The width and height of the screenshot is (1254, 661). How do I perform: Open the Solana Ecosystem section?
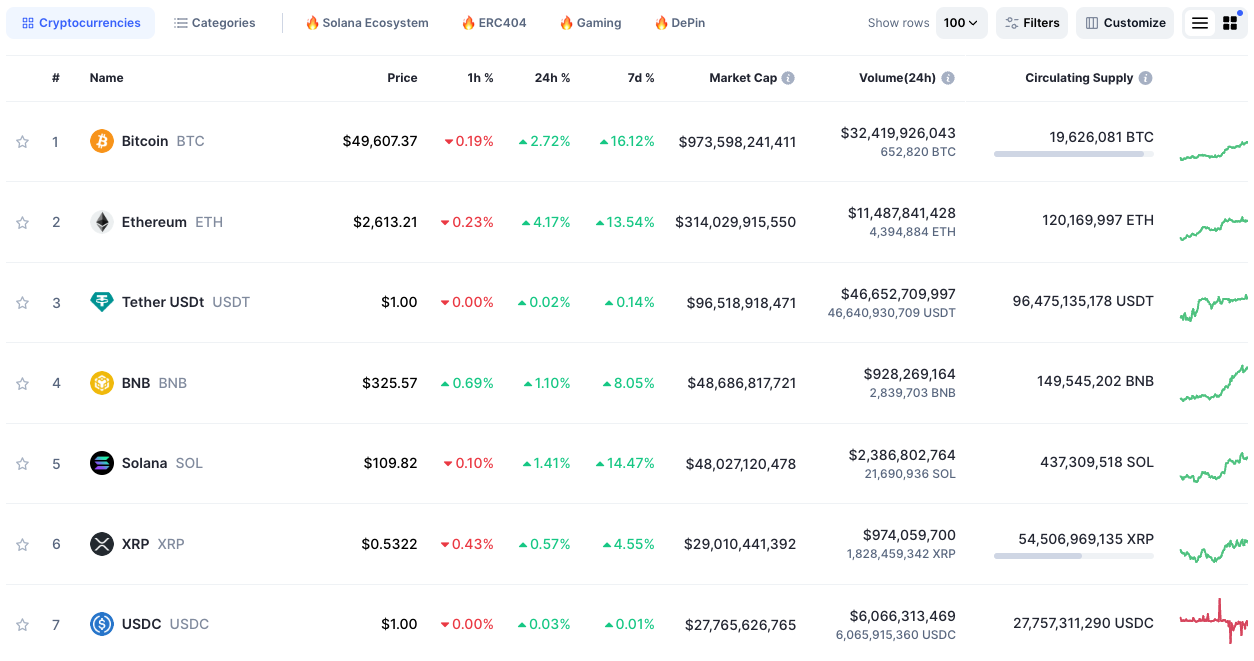click(366, 21)
